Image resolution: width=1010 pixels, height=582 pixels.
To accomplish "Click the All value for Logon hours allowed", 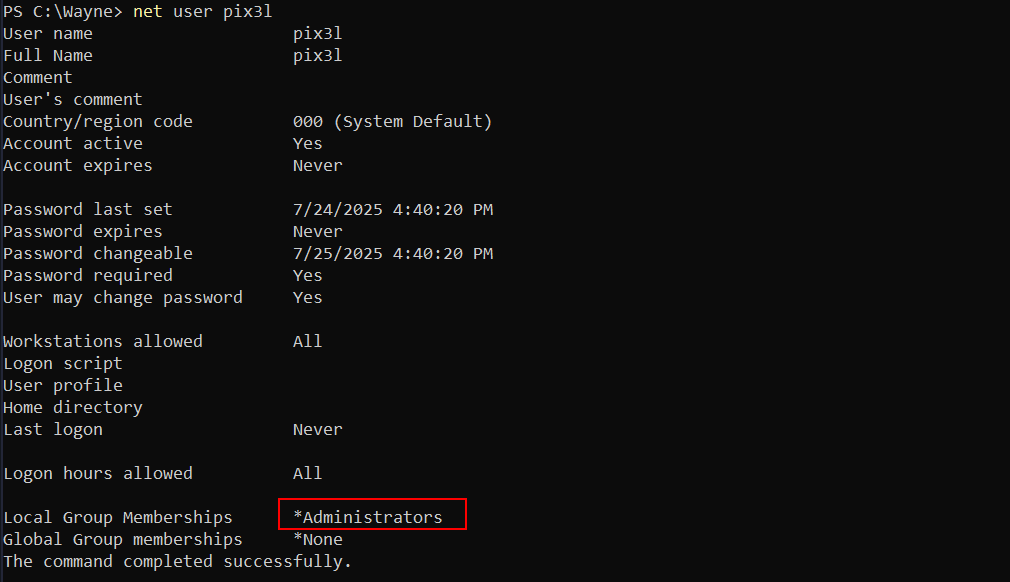I will point(307,473).
